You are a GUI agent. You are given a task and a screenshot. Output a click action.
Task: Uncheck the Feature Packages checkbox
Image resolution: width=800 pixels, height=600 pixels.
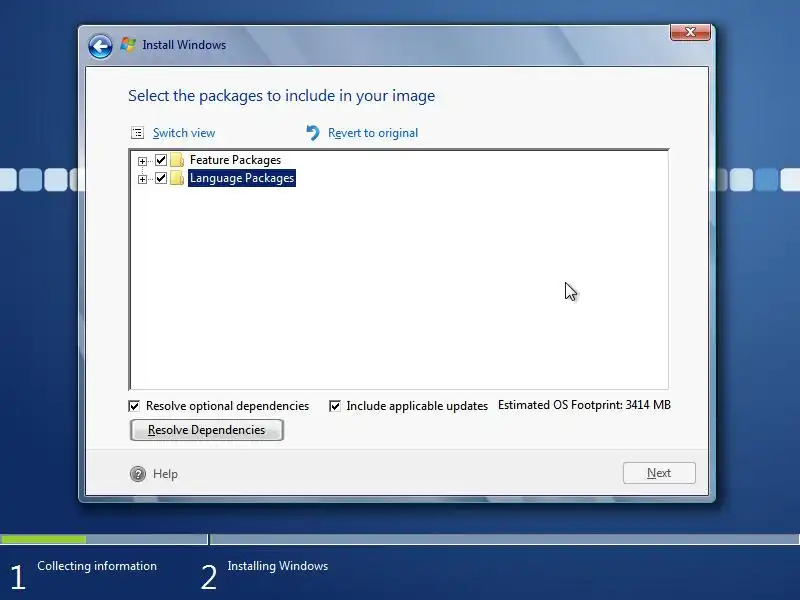pos(161,160)
